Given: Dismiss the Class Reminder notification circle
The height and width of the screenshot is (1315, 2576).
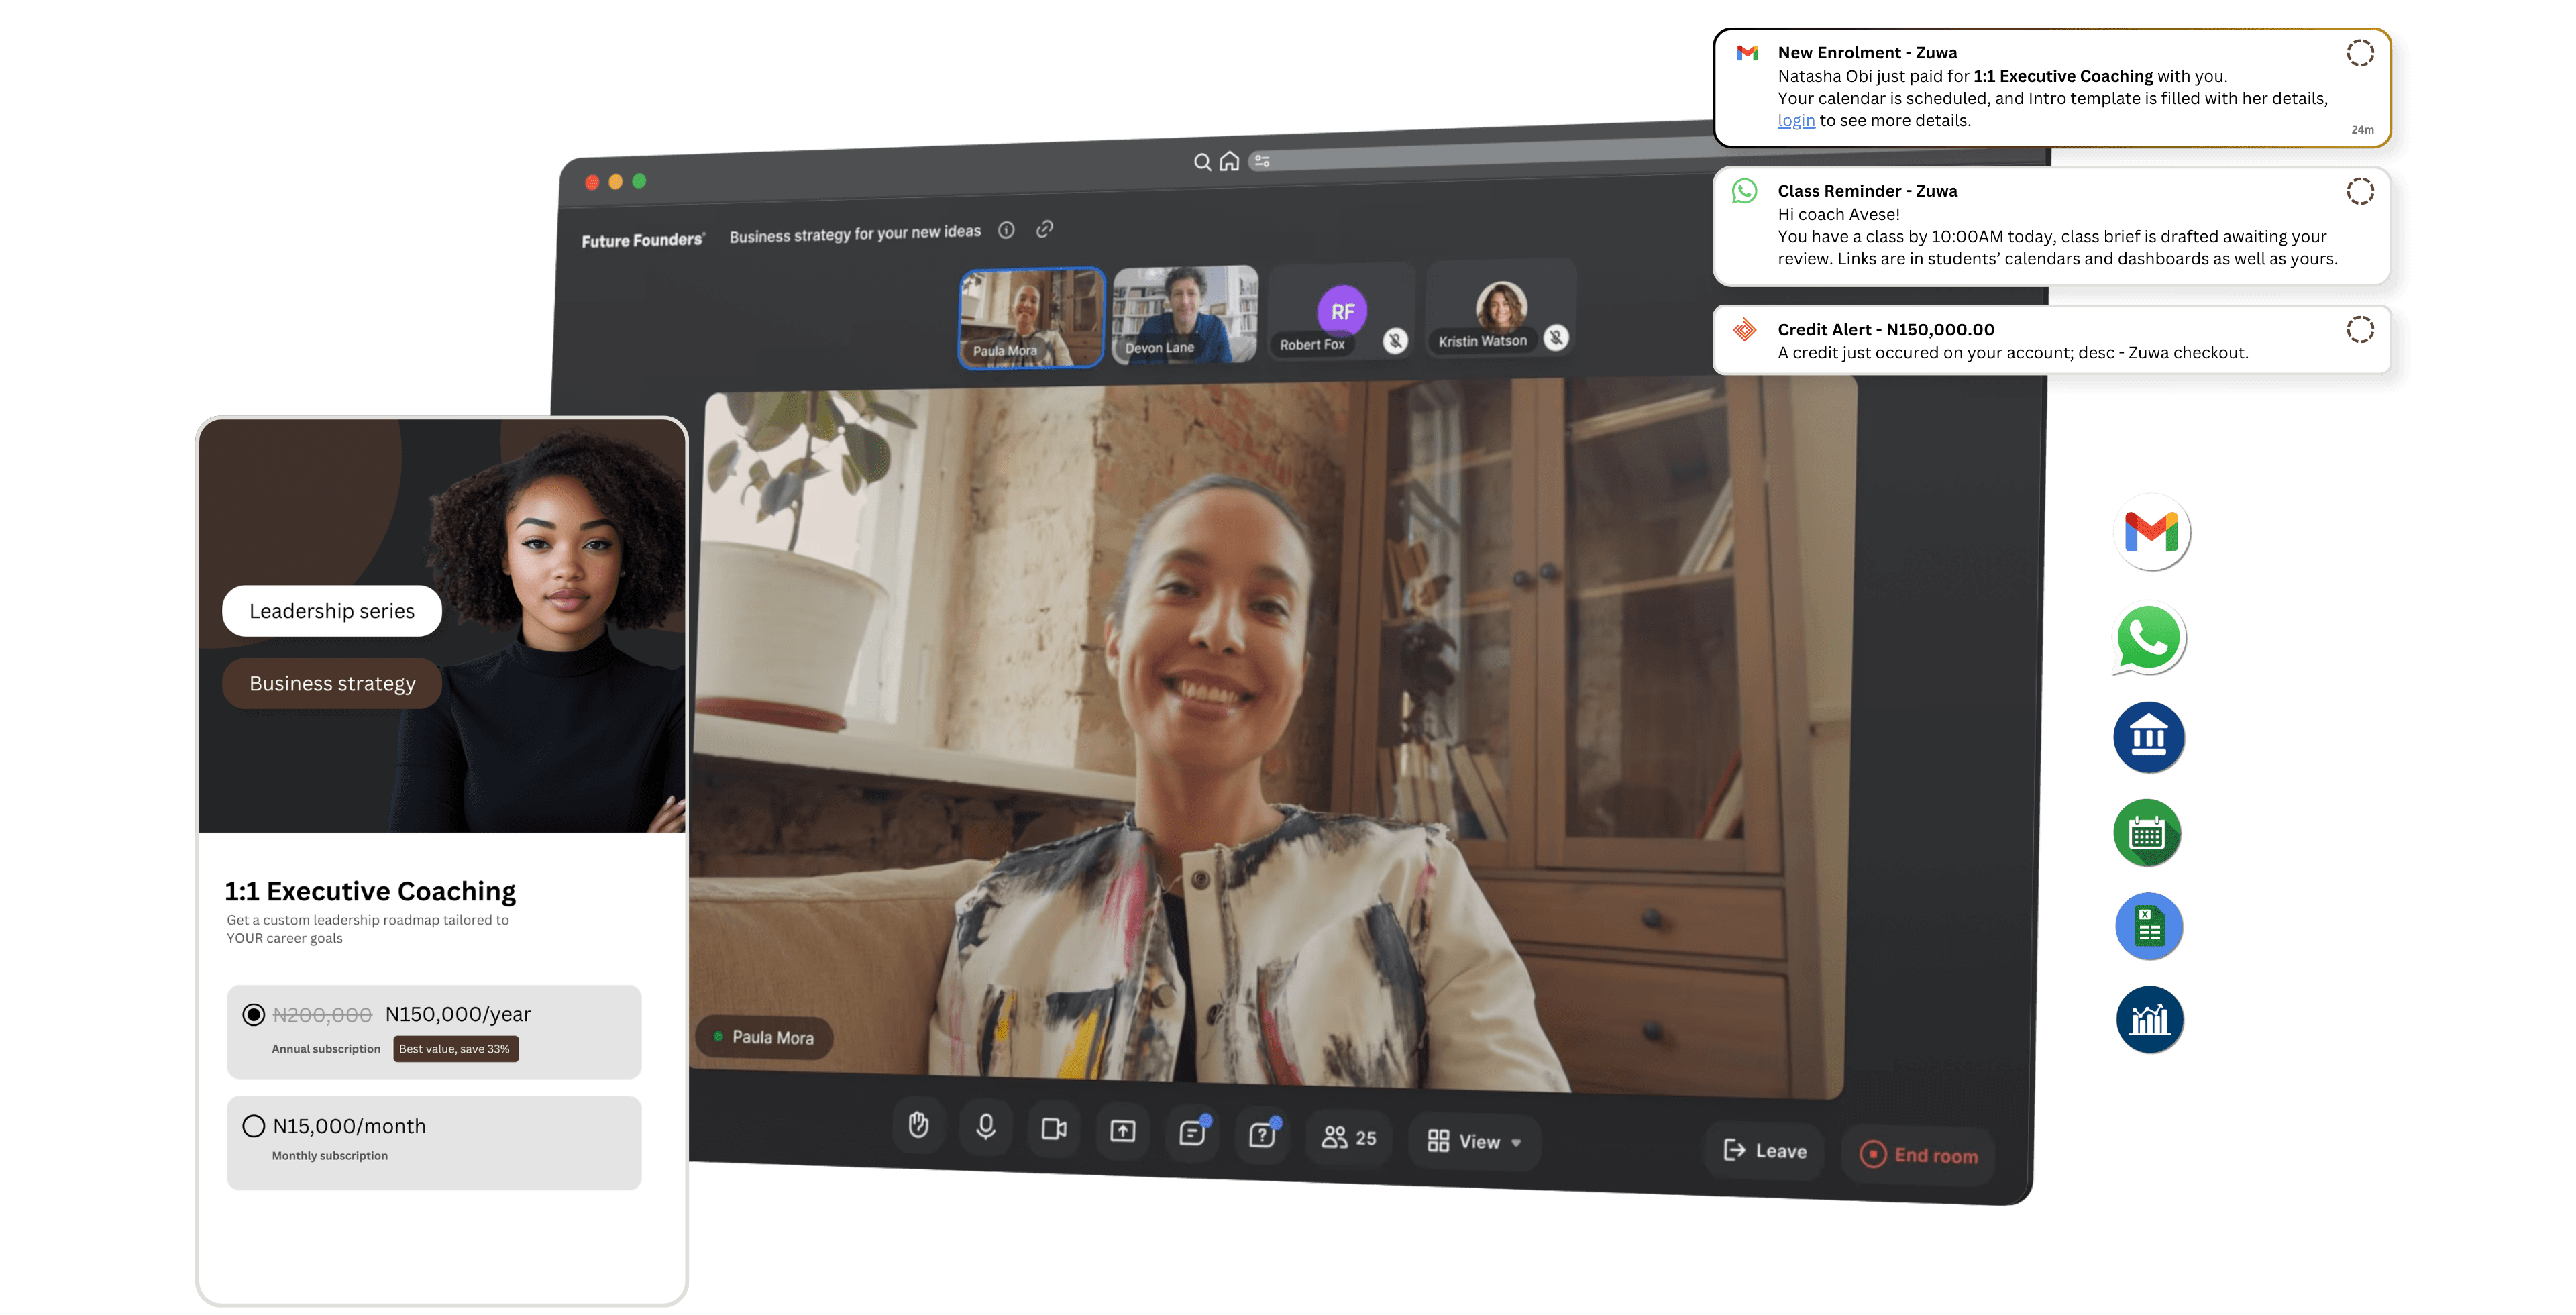Looking at the screenshot, I should tap(2360, 191).
